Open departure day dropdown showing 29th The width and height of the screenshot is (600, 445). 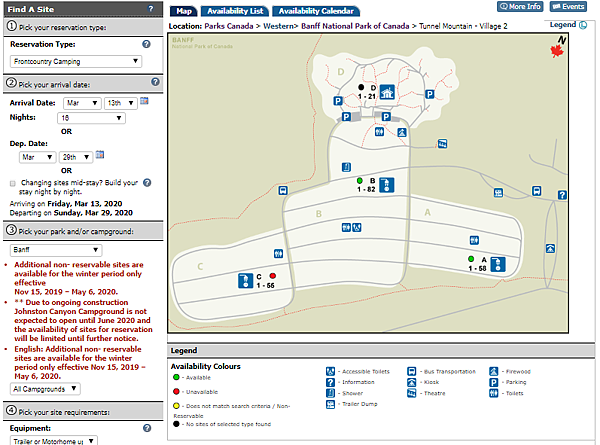click(x=76, y=157)
